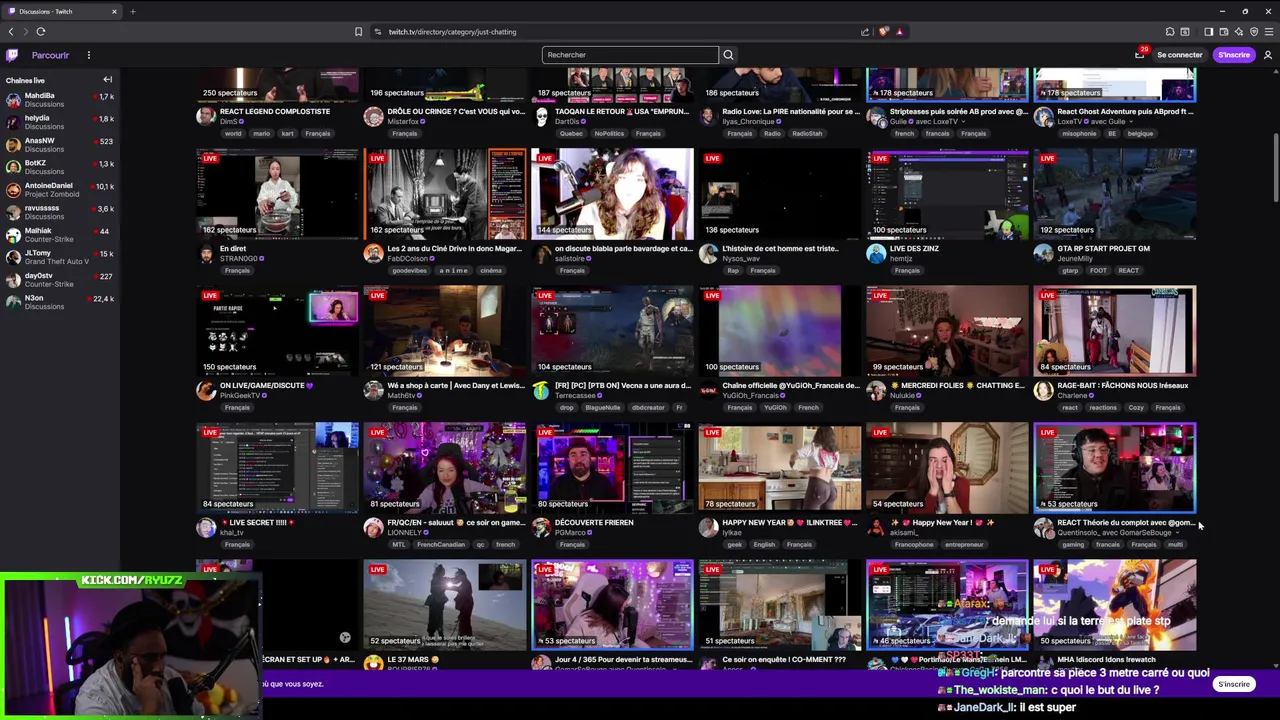Open AnasNW channel in sidebar
The height and width of the screenshot is (720, 1280).
click(x=60, y=145)
